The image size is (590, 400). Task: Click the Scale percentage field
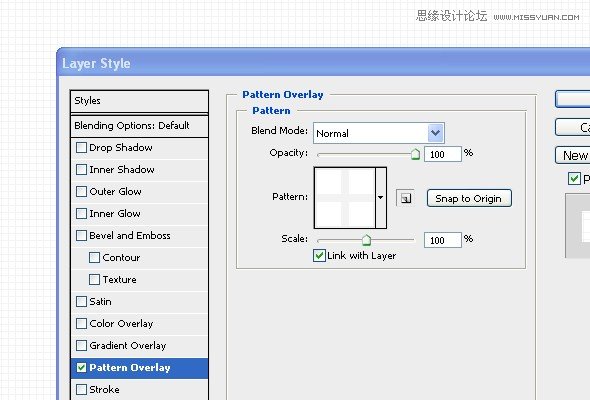[442, 240]
